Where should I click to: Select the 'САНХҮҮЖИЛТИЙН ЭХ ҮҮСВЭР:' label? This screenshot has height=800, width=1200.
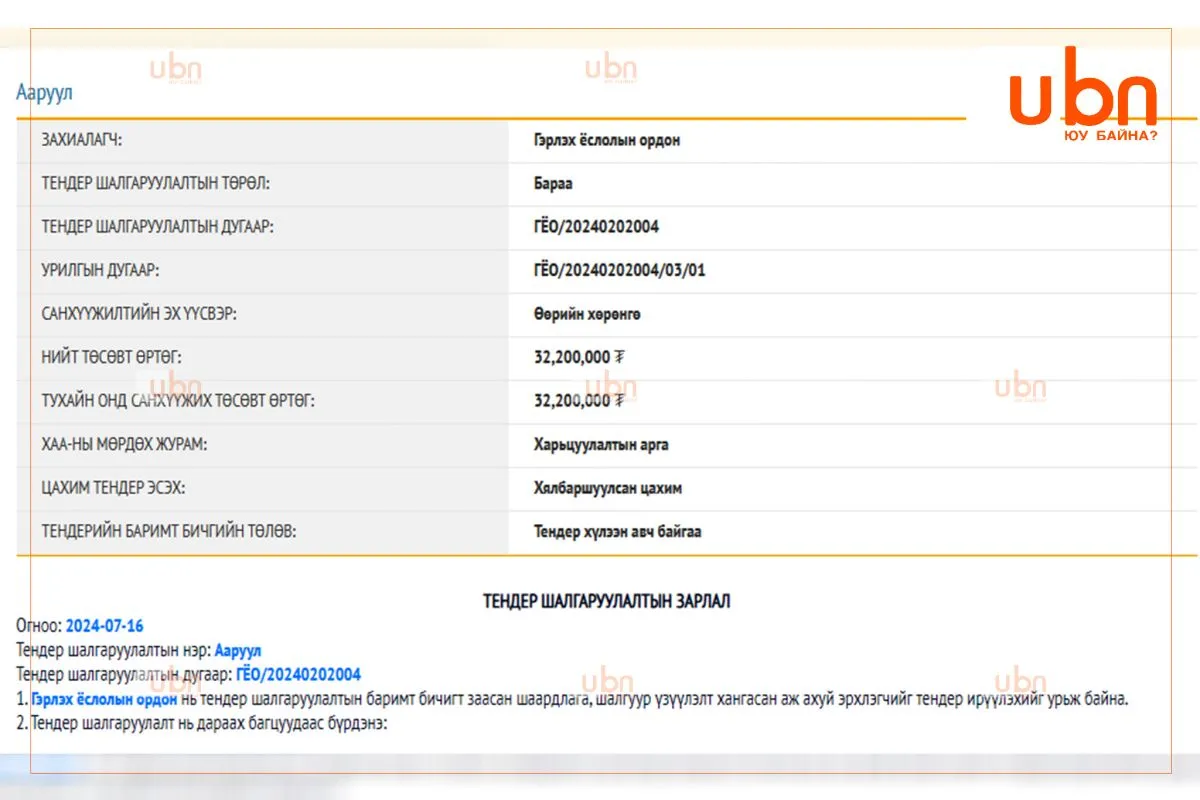click(x=139, y=314)
